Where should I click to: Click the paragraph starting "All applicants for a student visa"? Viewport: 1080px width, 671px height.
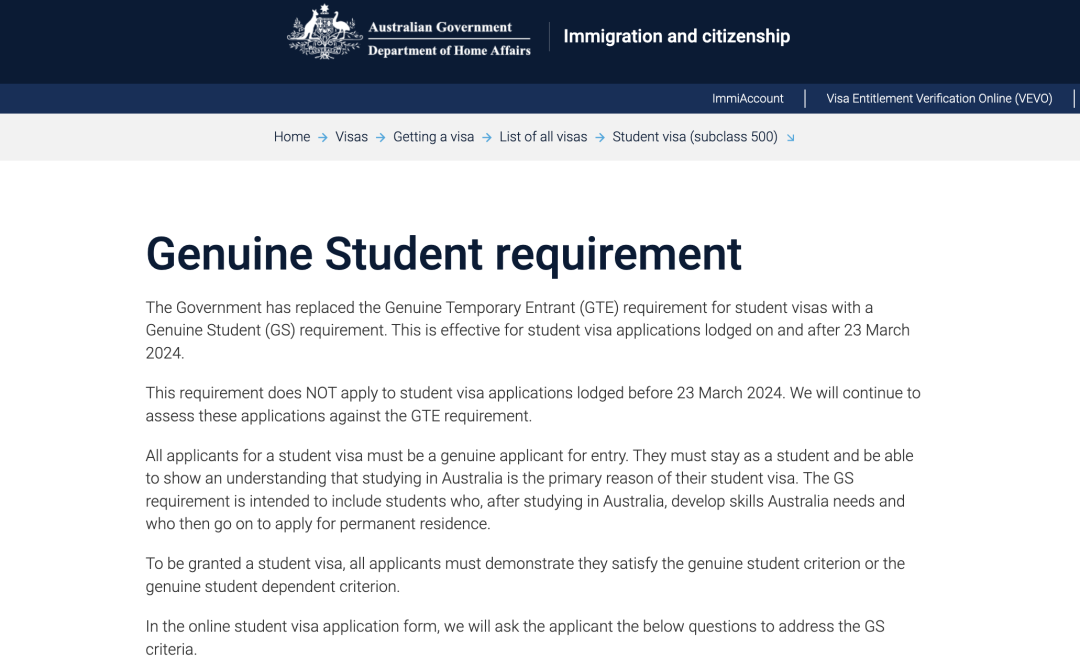(529, 489)
